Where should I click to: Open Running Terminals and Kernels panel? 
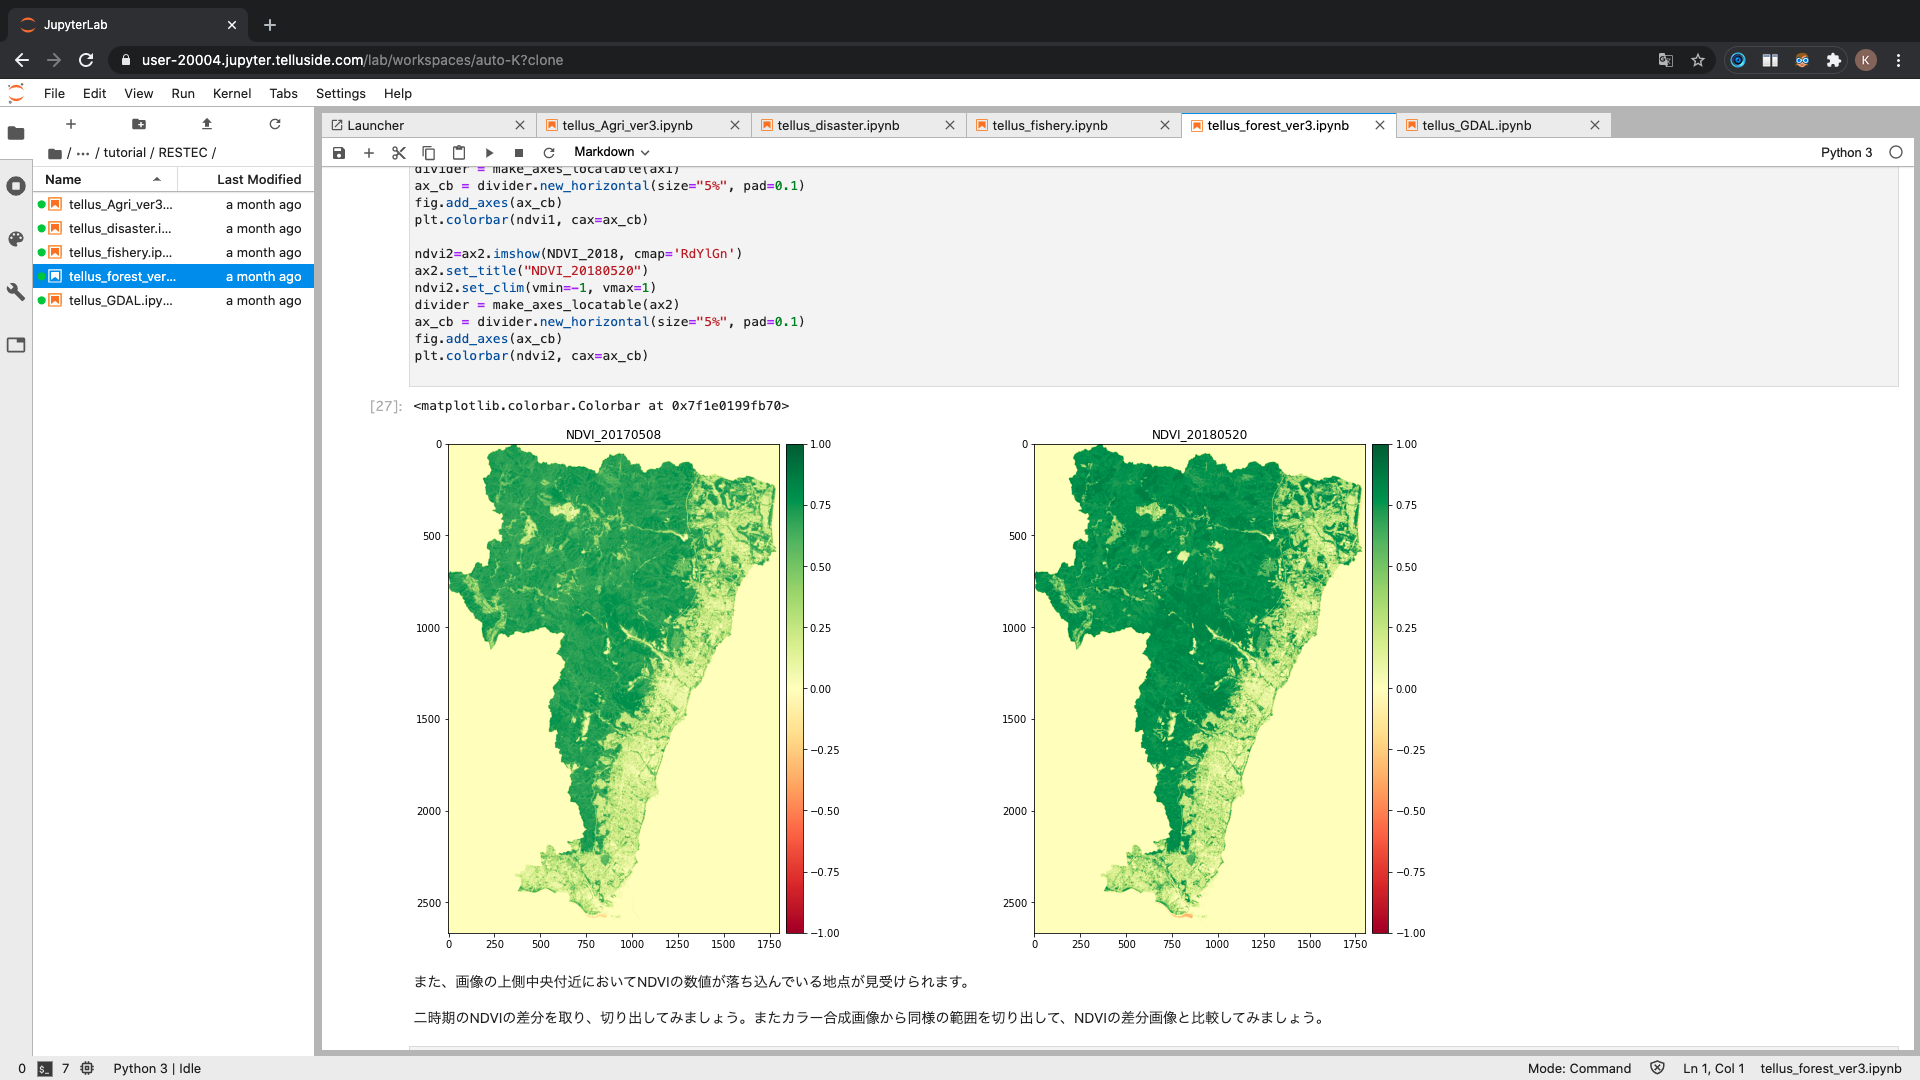(16, 186)
